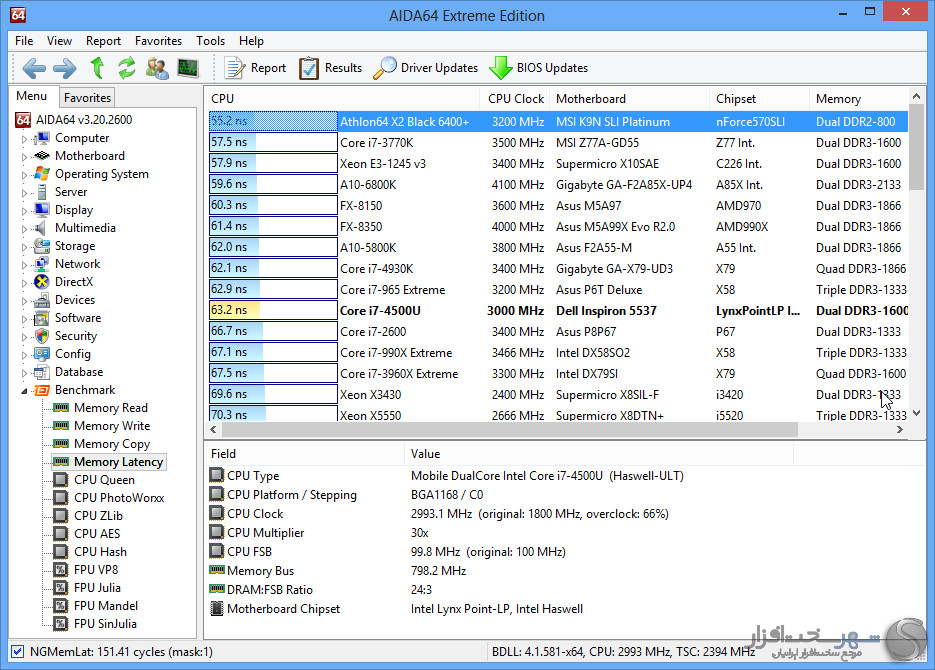Image resolution: width=935 pixels, height=670 pixels.
Task: Sort by the CPU Clock column header
Action: (515, 99)
